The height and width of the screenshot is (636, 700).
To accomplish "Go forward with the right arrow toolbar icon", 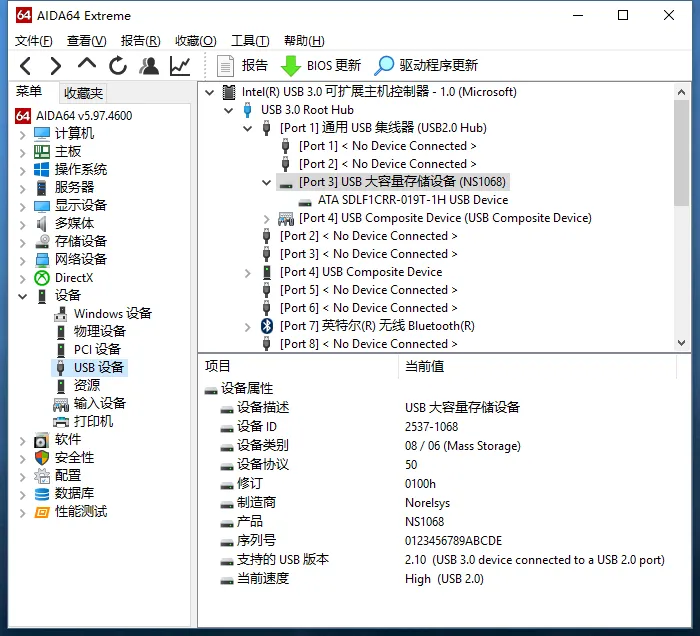I will click(x=55, y=66).
